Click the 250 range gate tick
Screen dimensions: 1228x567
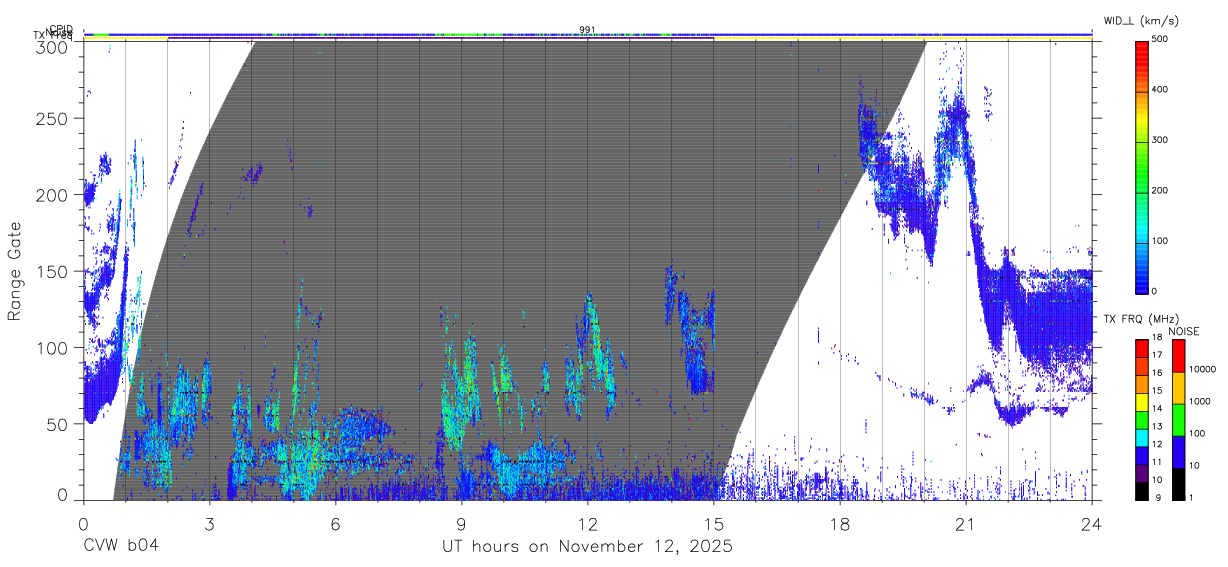click(x=51, y=118)
